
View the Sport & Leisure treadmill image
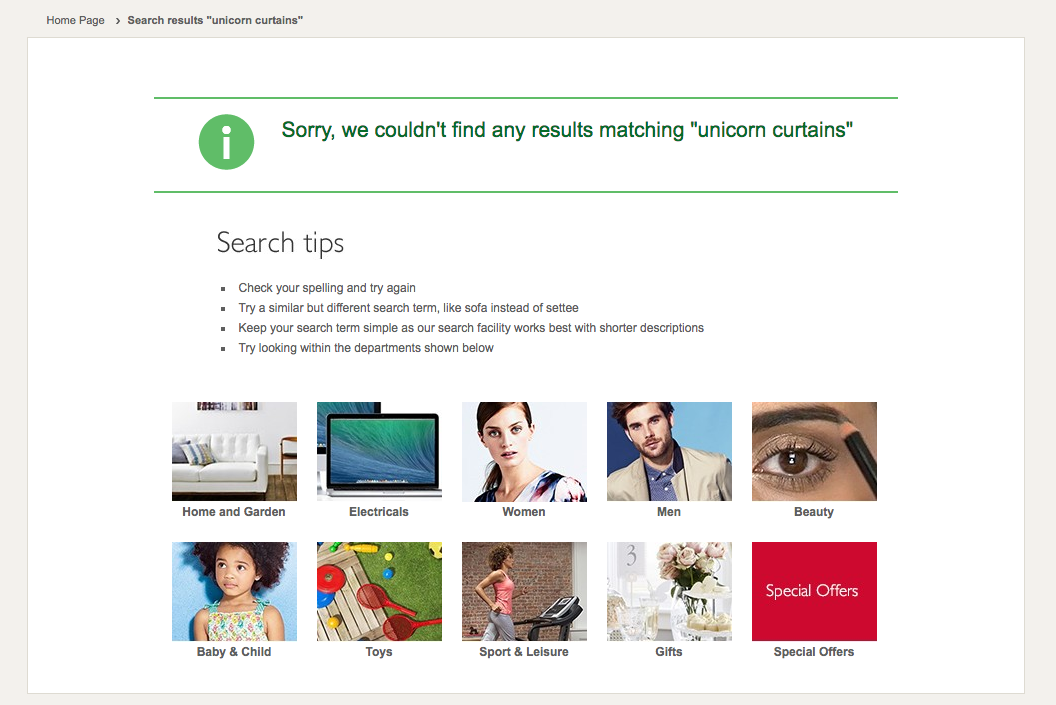click(x=524, y=591)
